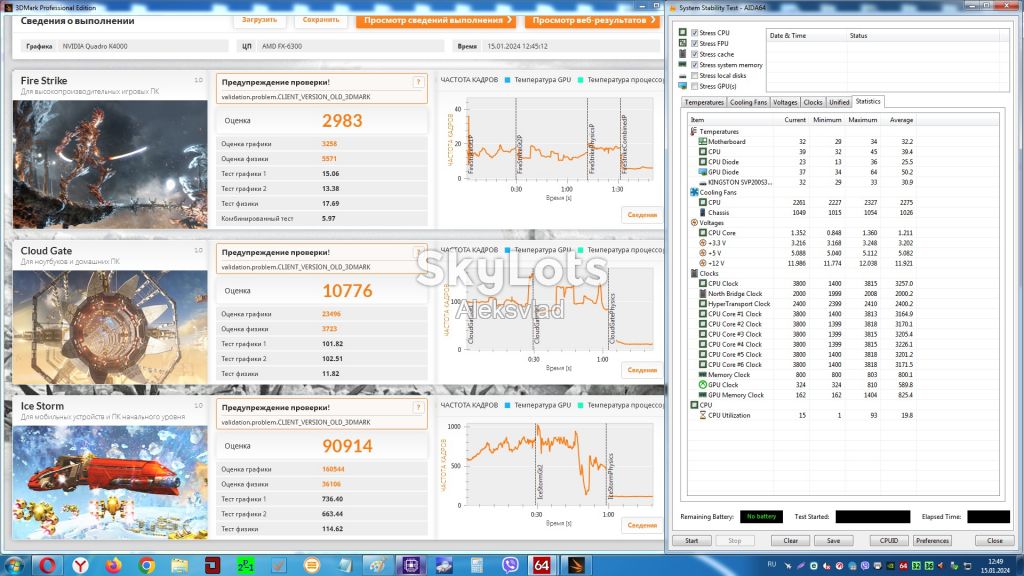Open the Paint palette taskbar icon
The image size is (1024, 576).
(x=377, y=565)
